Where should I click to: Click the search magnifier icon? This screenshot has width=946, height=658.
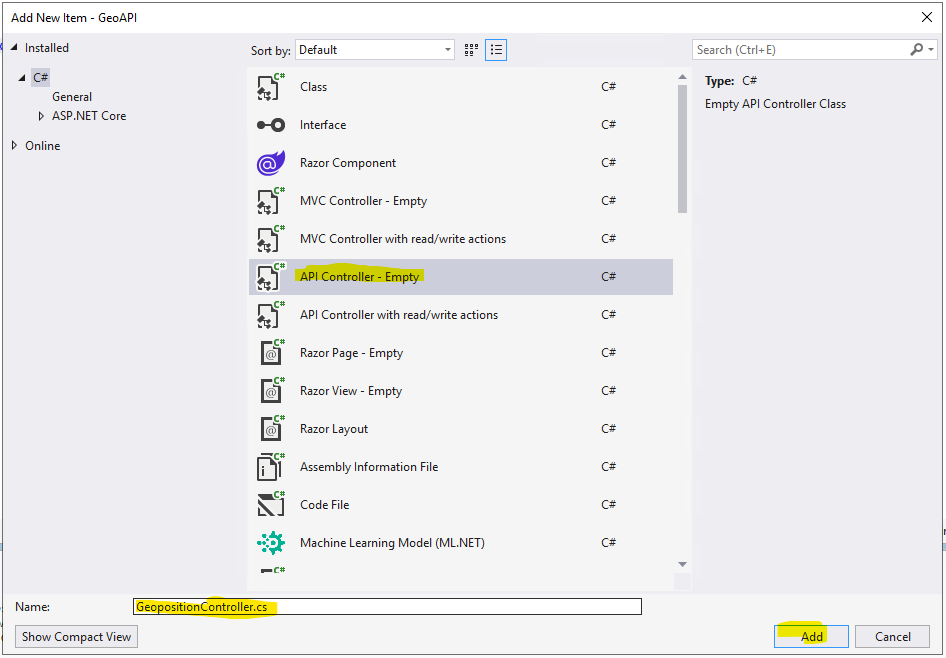pyautogui.click(x=917, y=50)
